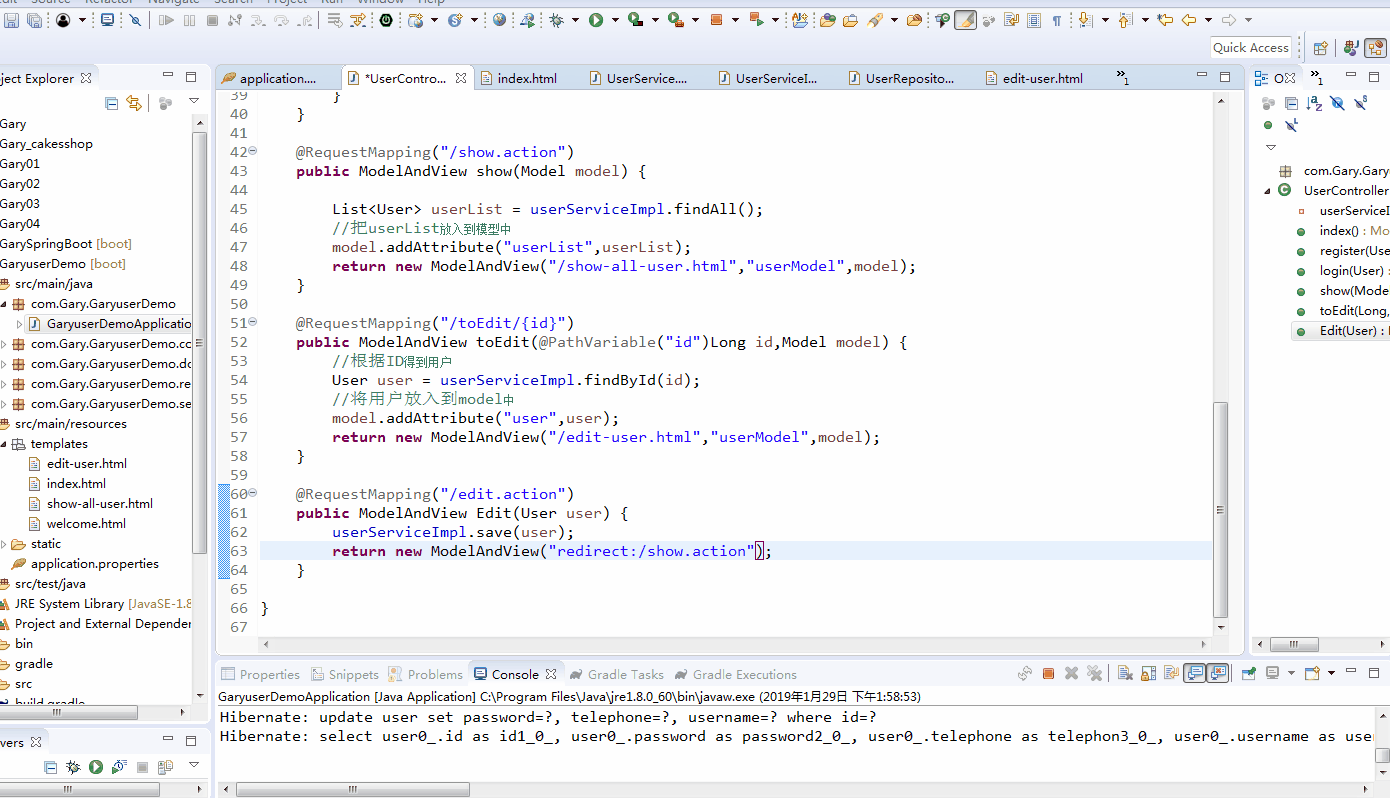1390x798 pixels.
Task: Click the green Run icon in toolbar
Action: tap(596, 20)
